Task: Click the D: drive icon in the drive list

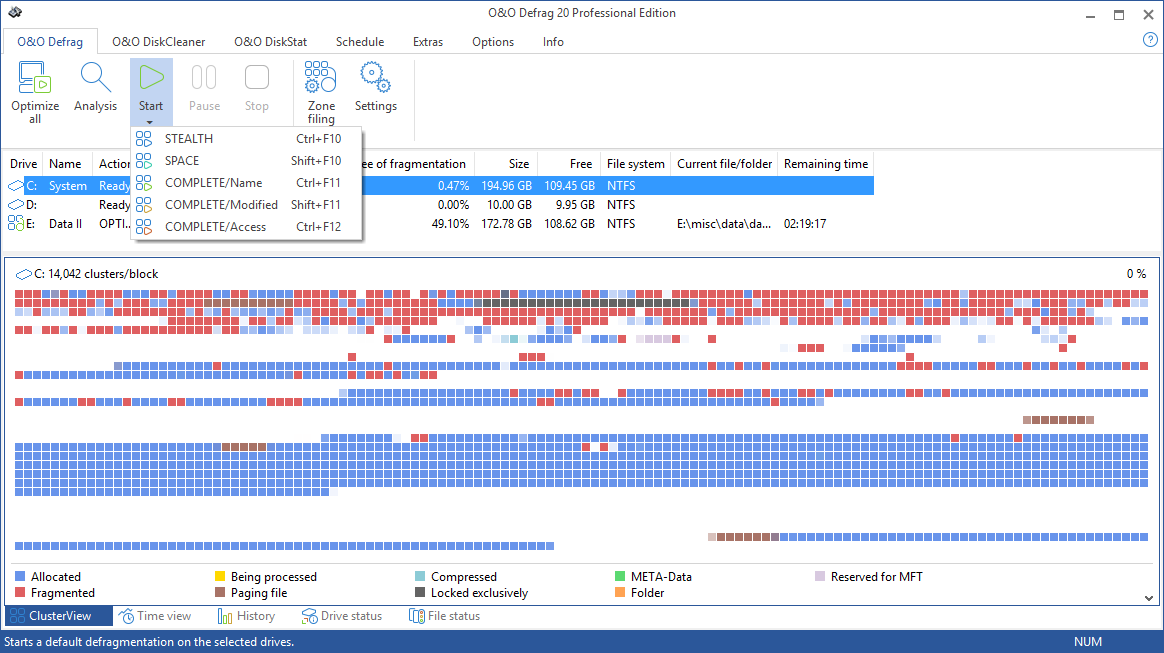Action: click(16, 205)
